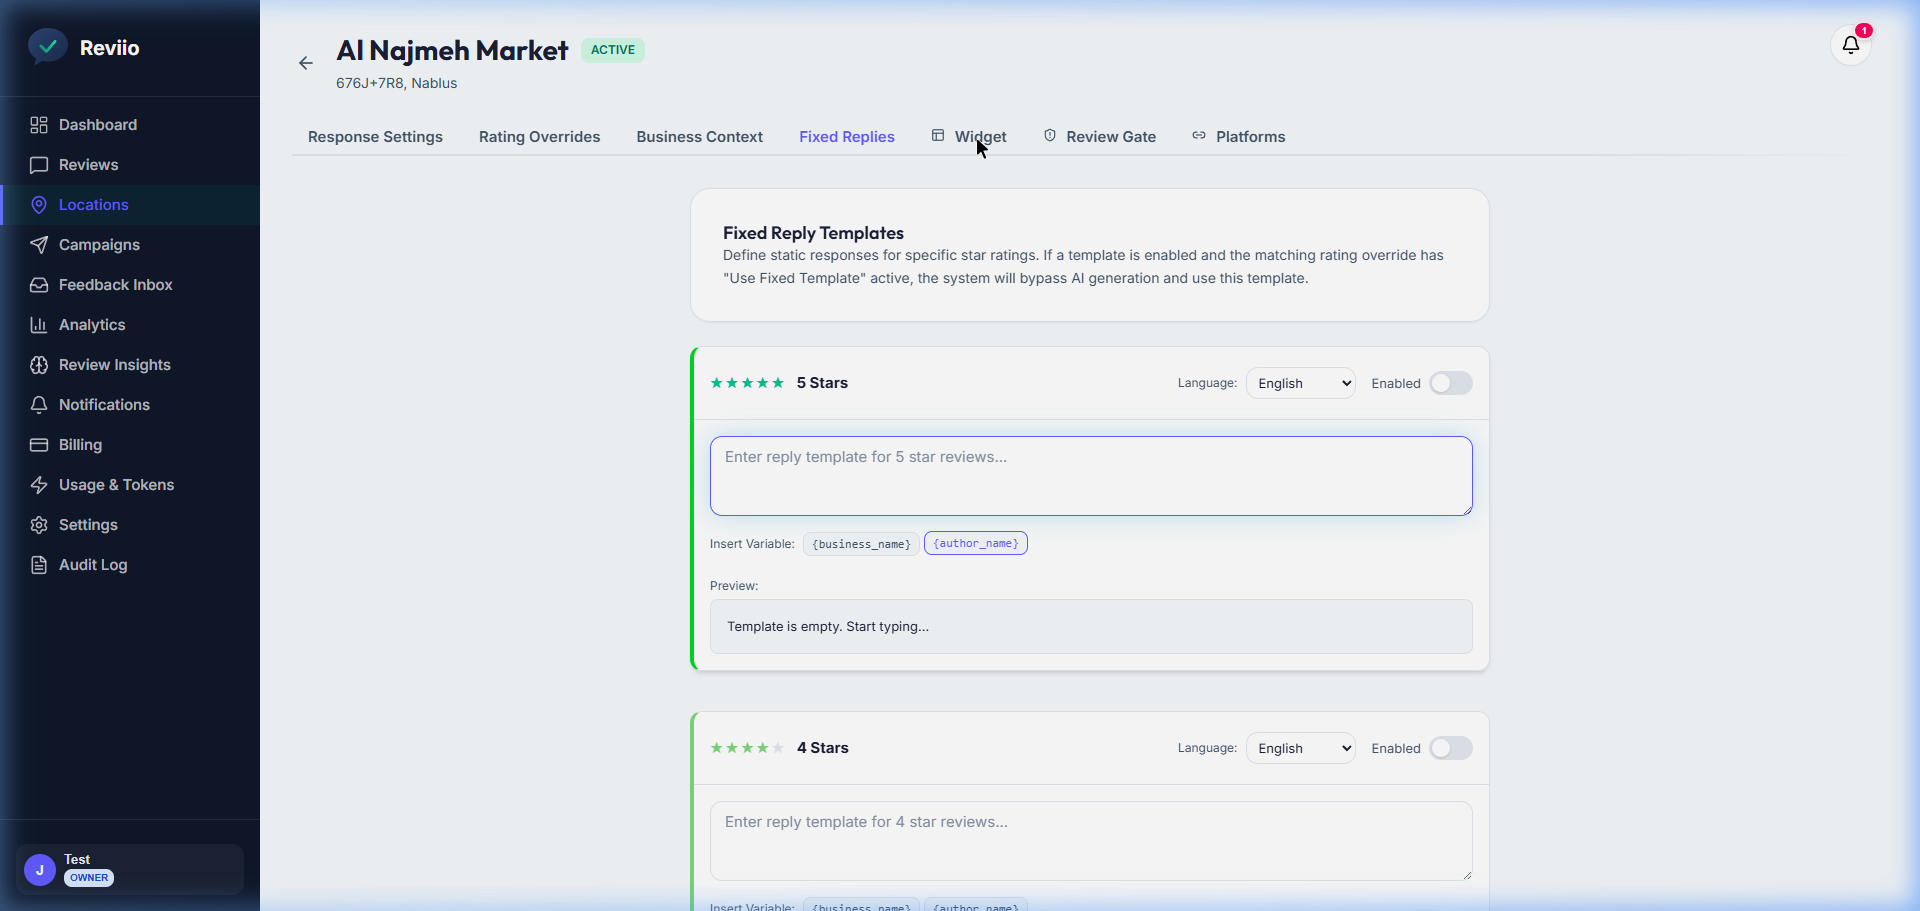Open notifications bell with red badge
1920x911 pixels.
(x=1851, y=45)
